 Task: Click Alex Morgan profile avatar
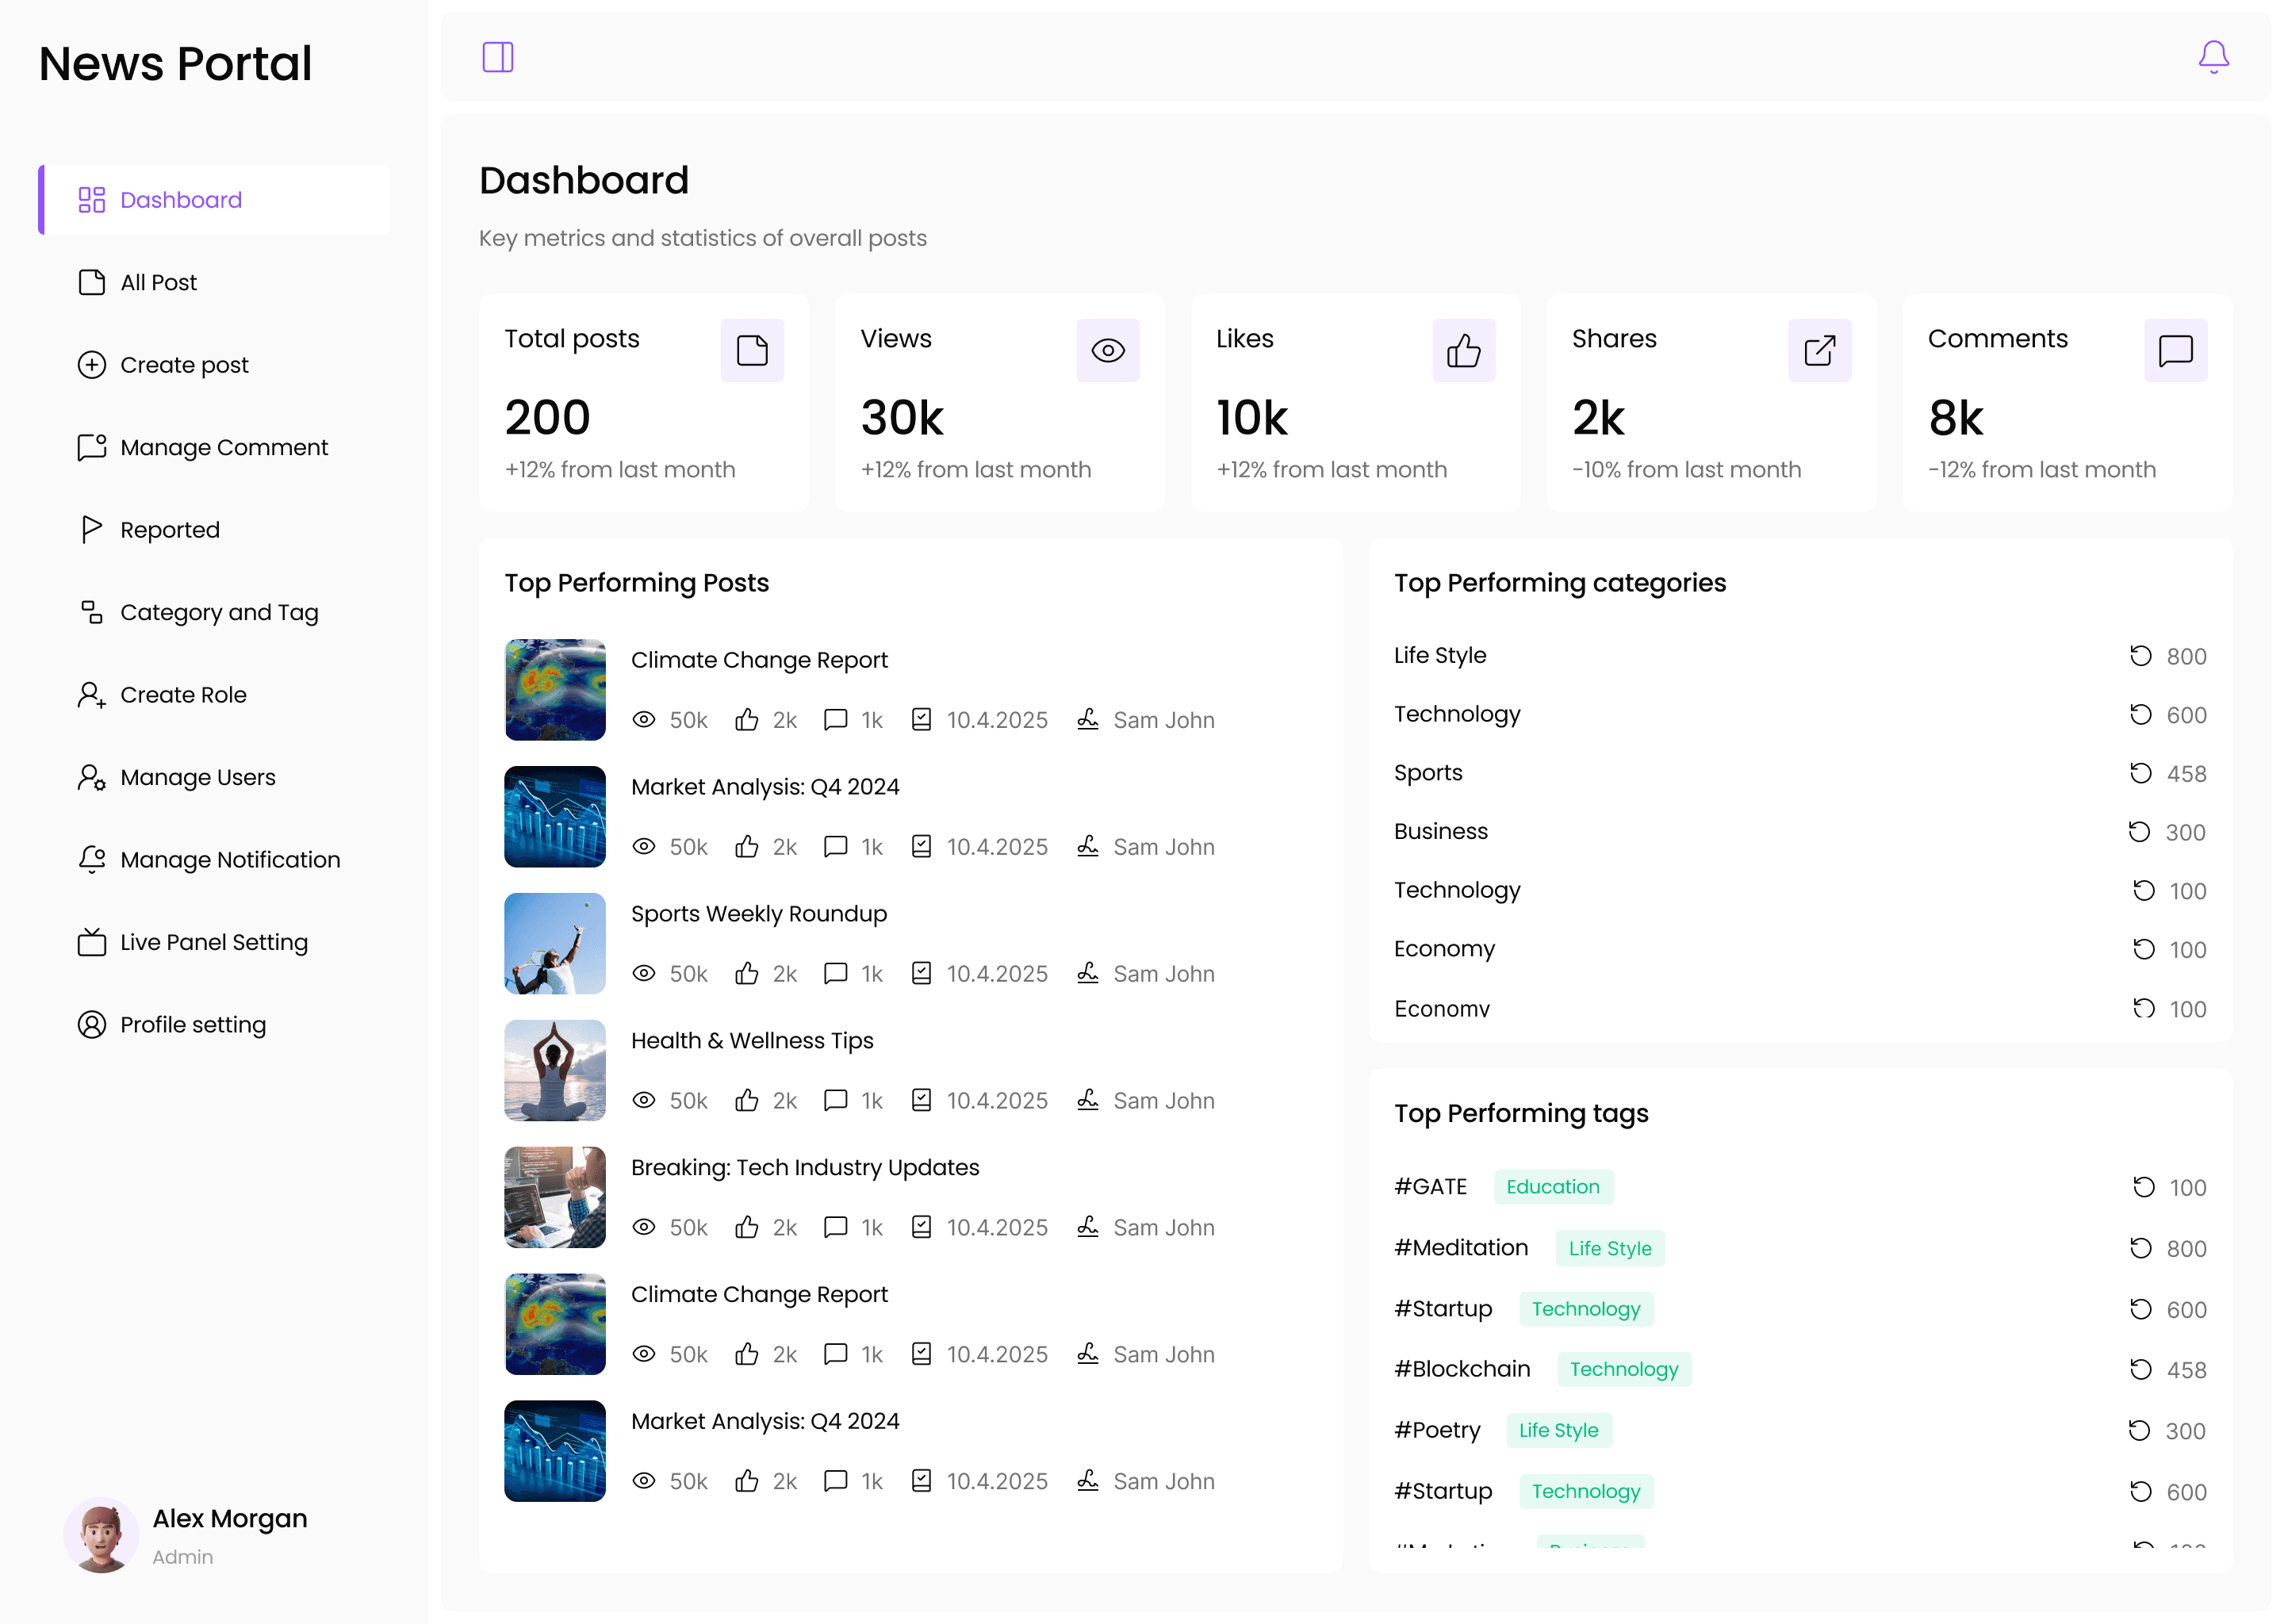click(101, 1534)
